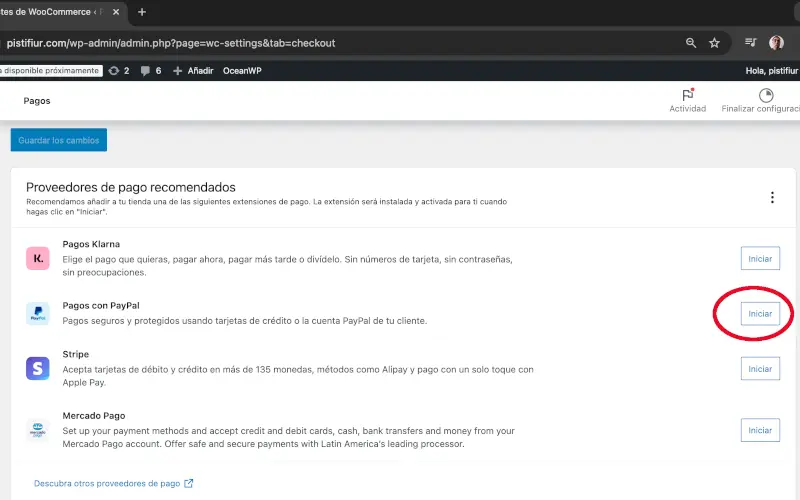Click Guardar los cambios button
Screen dimensions: 800x500
59,140
